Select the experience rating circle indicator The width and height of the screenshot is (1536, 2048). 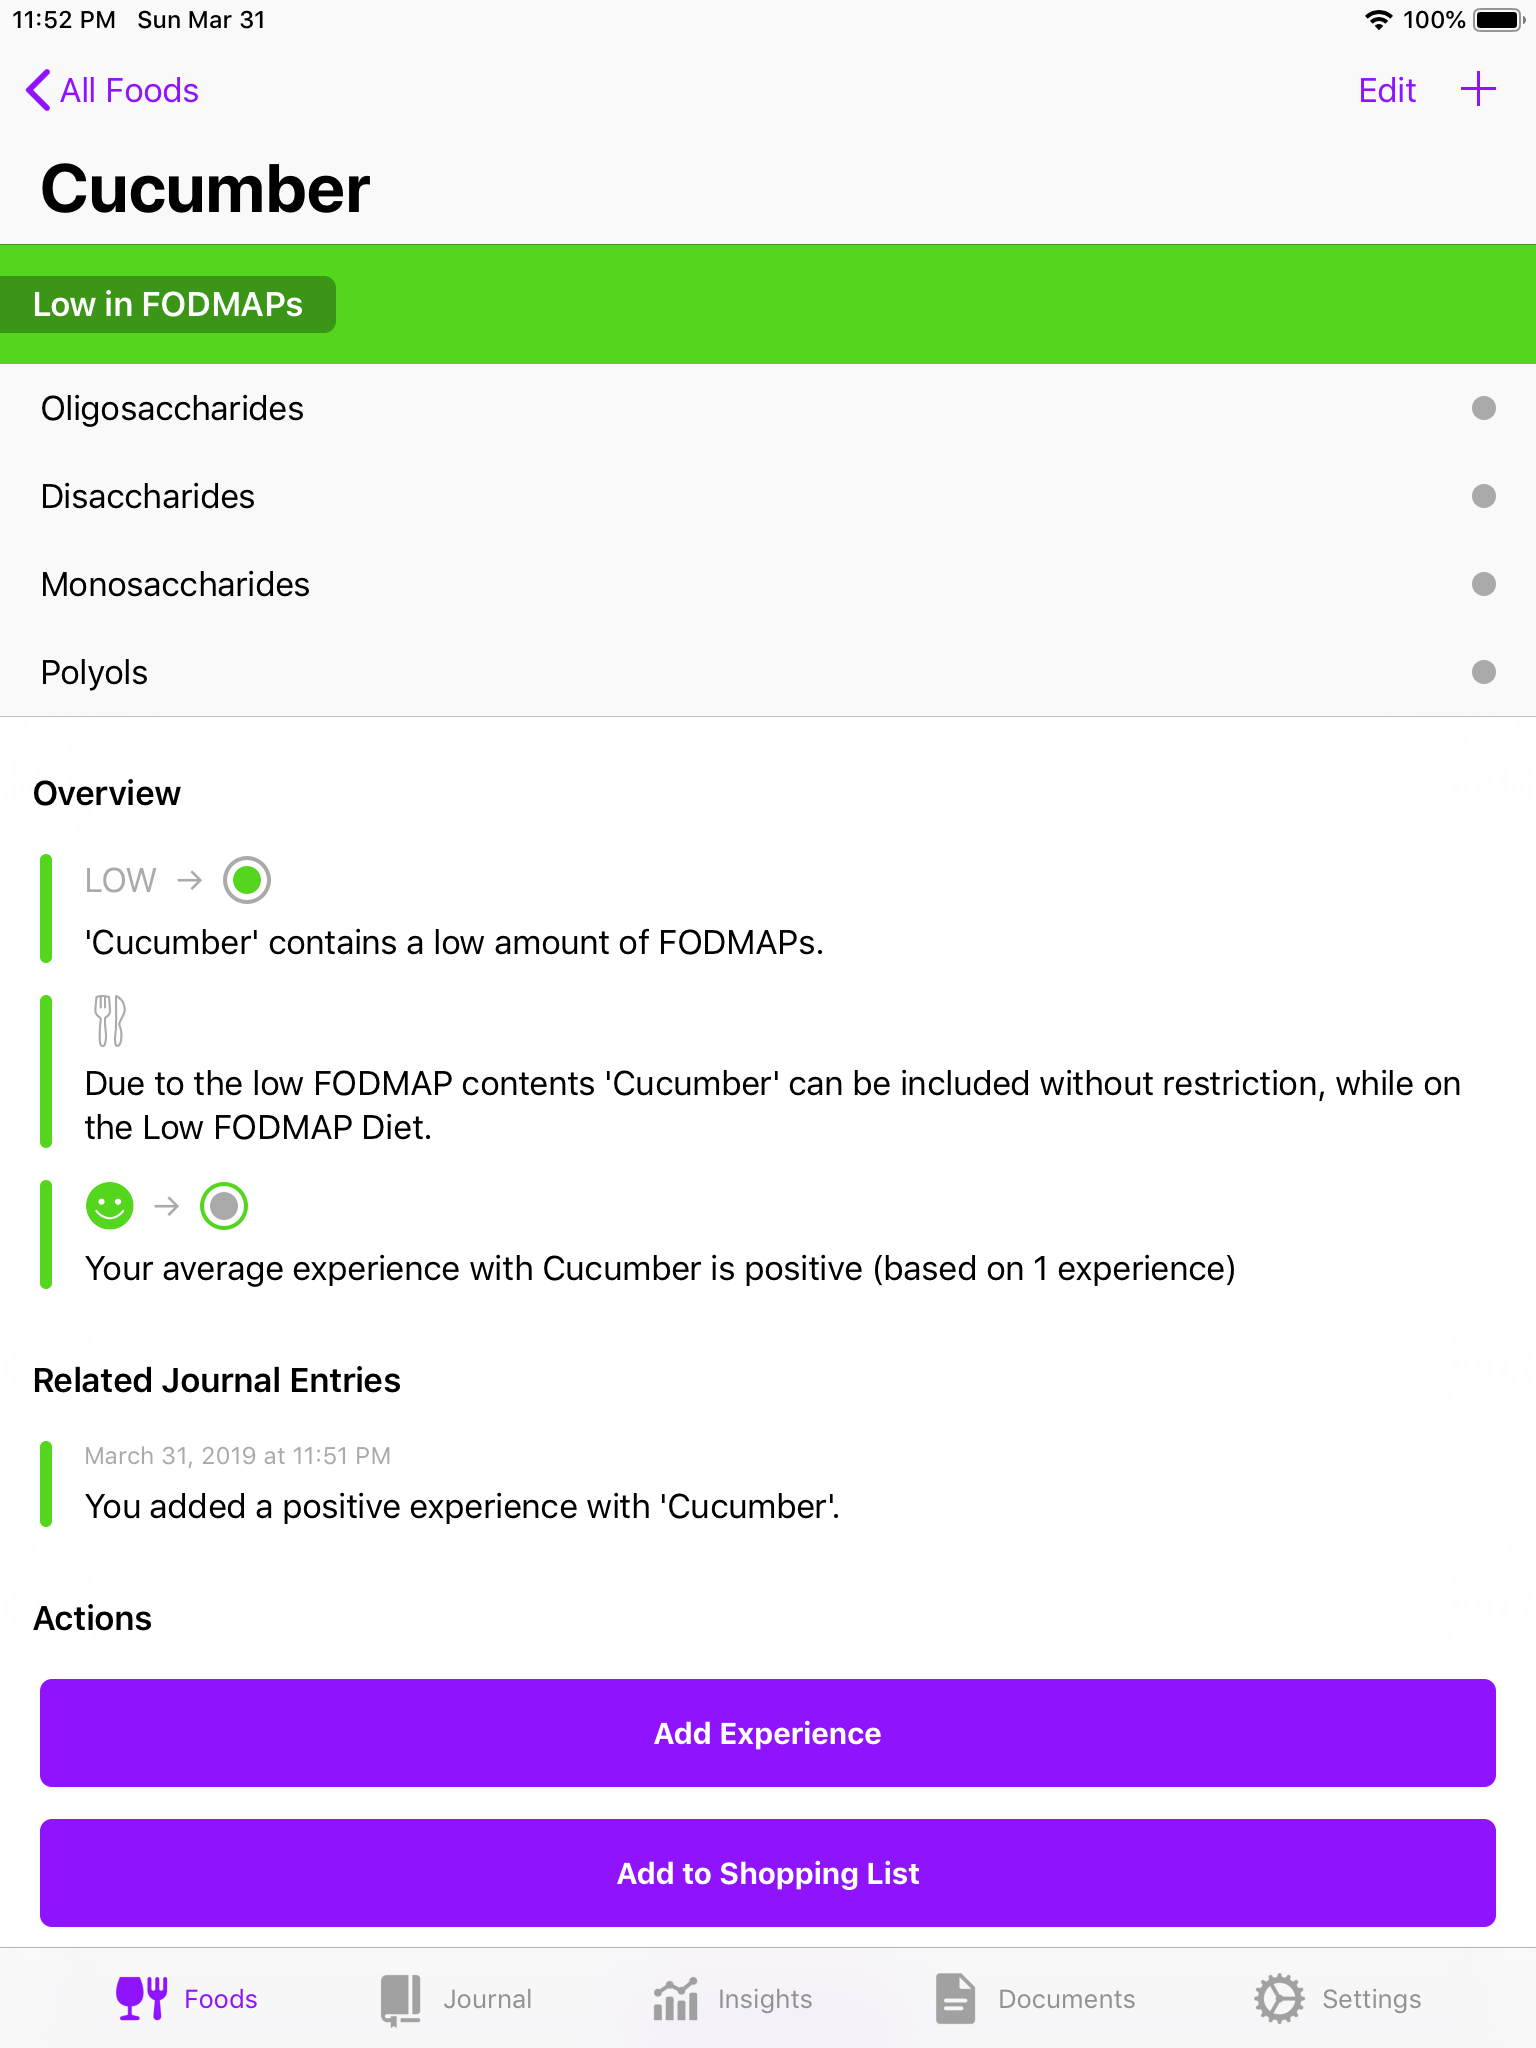coord(224,1206)
